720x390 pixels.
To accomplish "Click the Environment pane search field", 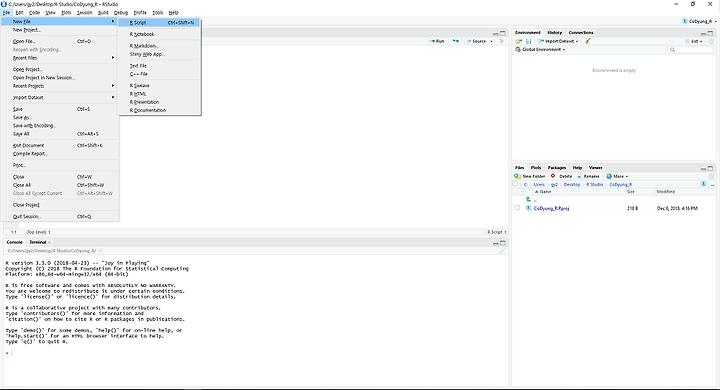I will [x=691, y=50].
